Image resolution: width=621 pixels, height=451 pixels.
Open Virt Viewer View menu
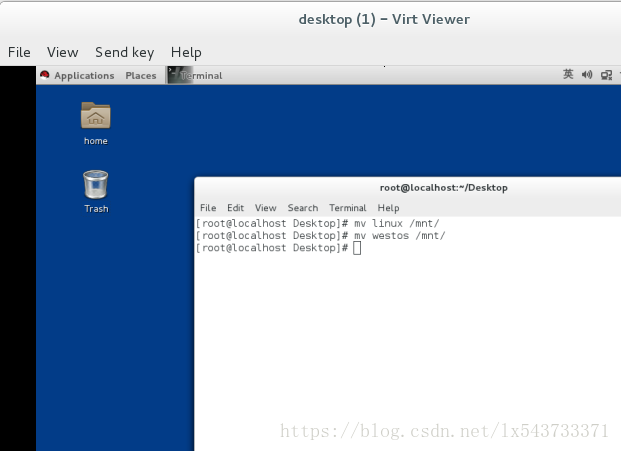(63, 52)
